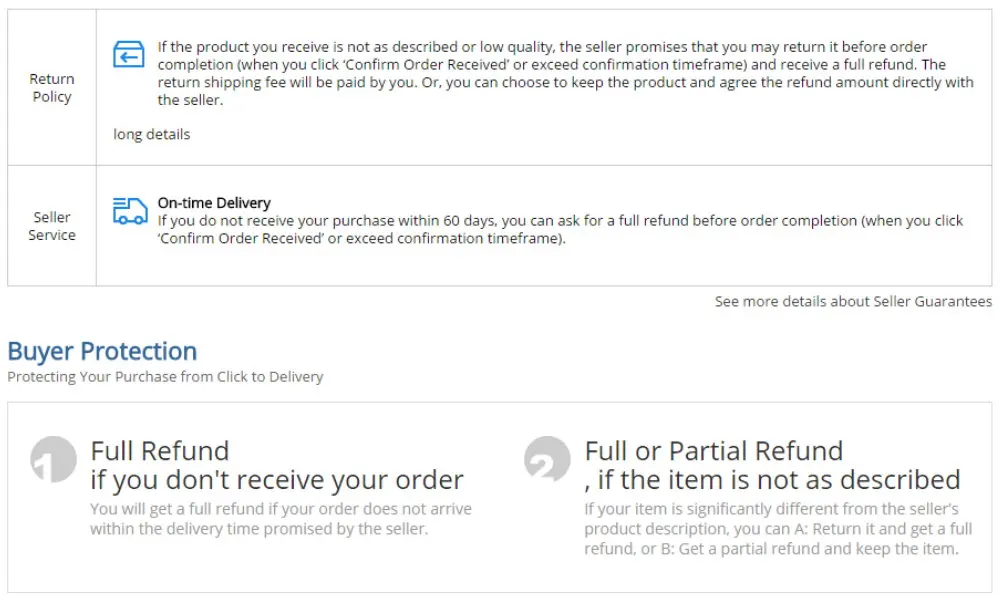Image resolution: width=1000 pixels, height=600 pixels.
Task: Click the partial refund options description
Action: [778, 529]
